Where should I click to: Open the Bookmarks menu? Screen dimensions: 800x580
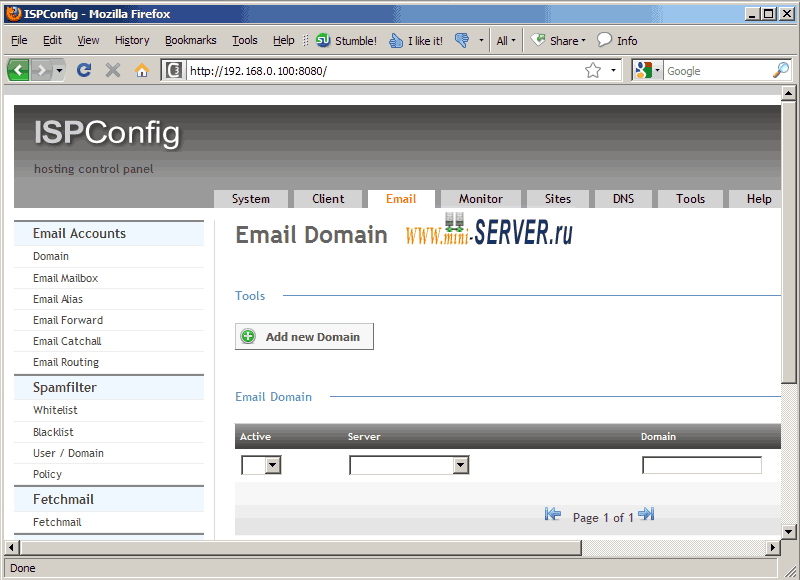[x=190, y=40]
